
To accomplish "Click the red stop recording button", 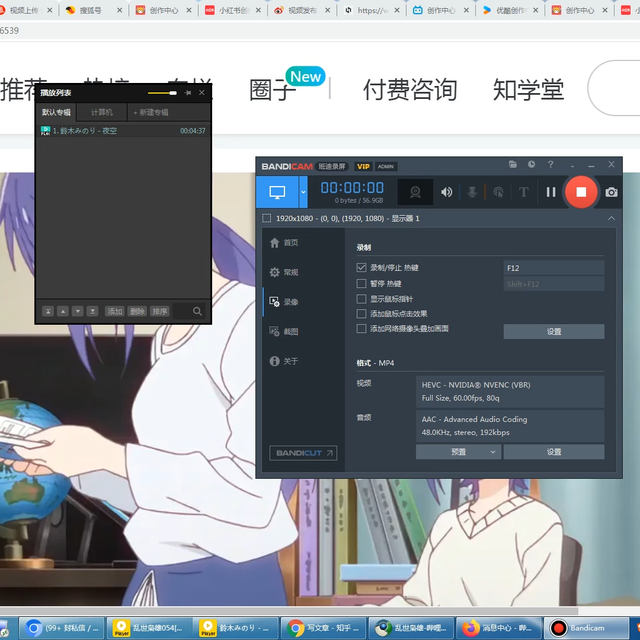I will [x=581, y=192].
